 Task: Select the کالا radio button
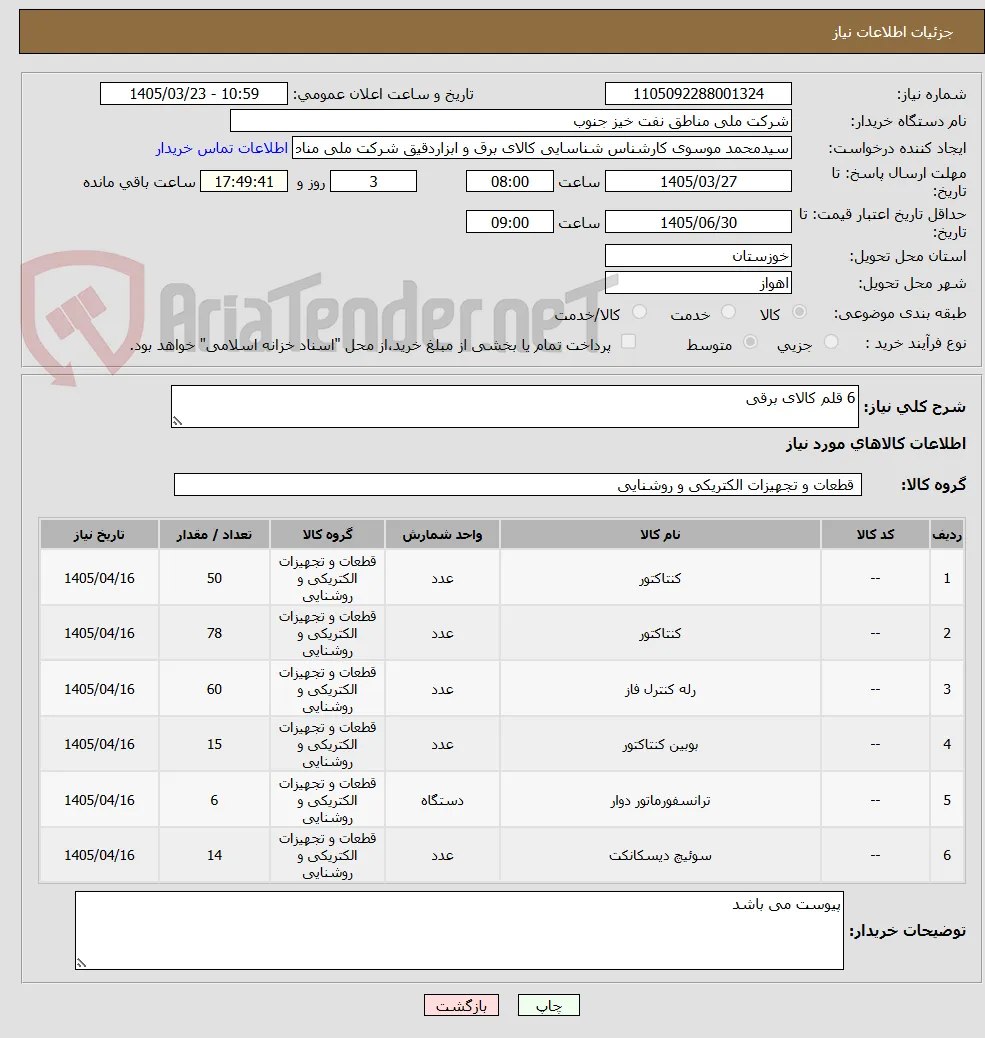click(x=800, y=312)
